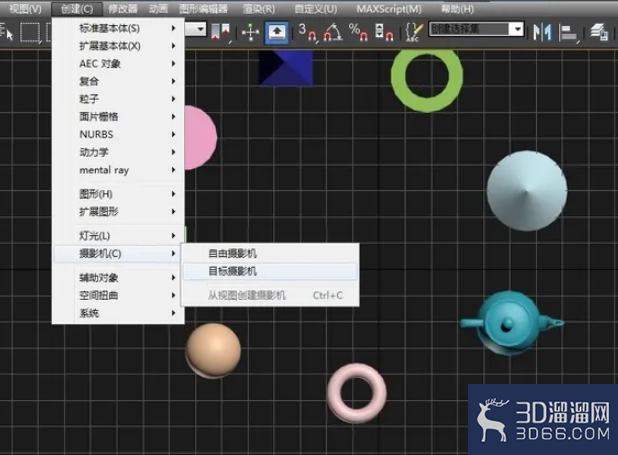Click the 创建选择集 input field
The height and width of the screenshot is (455, 618).
pyautogui.click(x=469, y=29)
